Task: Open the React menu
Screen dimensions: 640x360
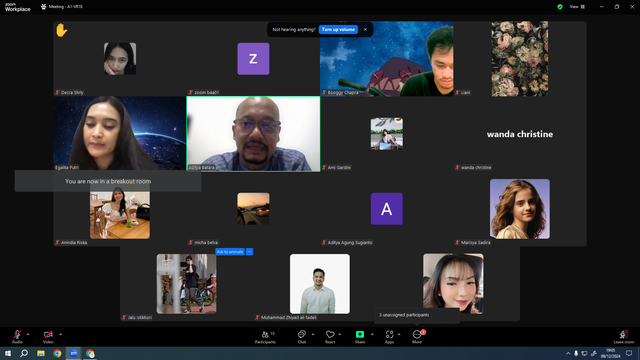Action: (330, 337)
